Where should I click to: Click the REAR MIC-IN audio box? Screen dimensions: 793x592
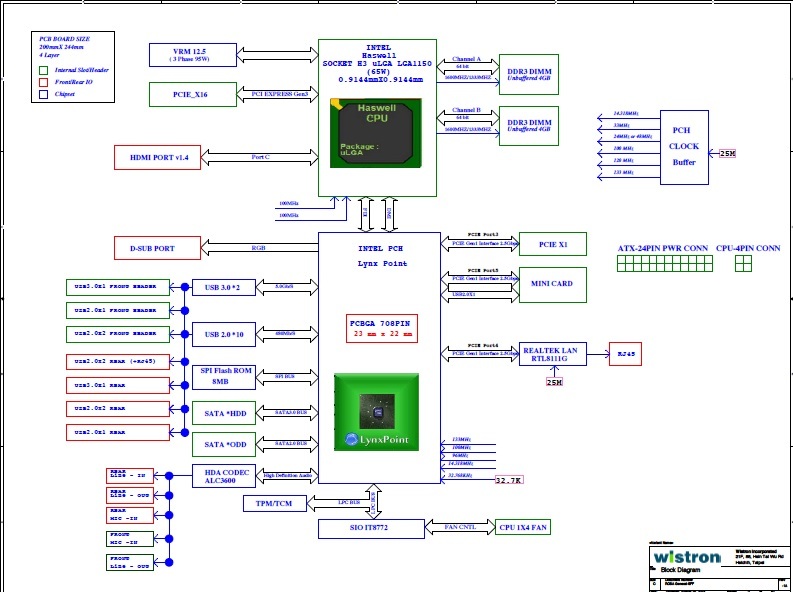(130, 516)
